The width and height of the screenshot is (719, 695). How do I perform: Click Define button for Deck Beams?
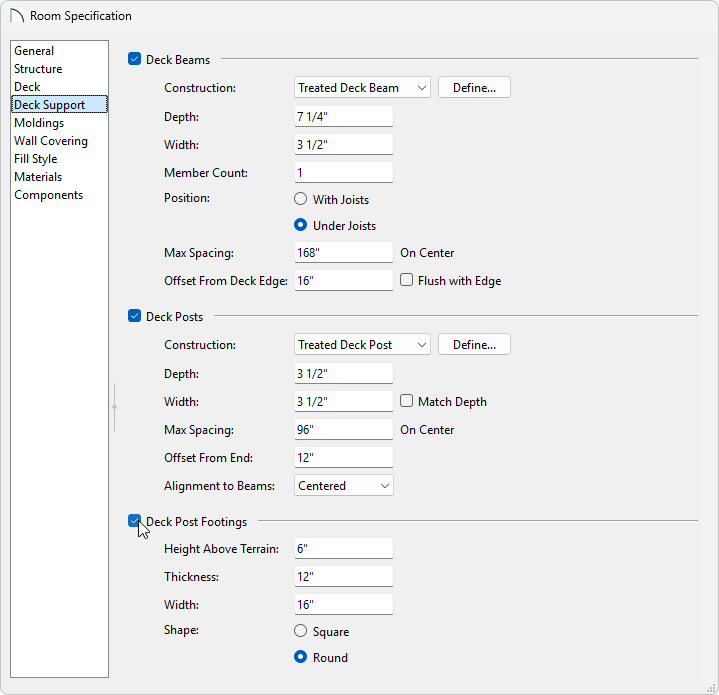(x=474, y=88)
